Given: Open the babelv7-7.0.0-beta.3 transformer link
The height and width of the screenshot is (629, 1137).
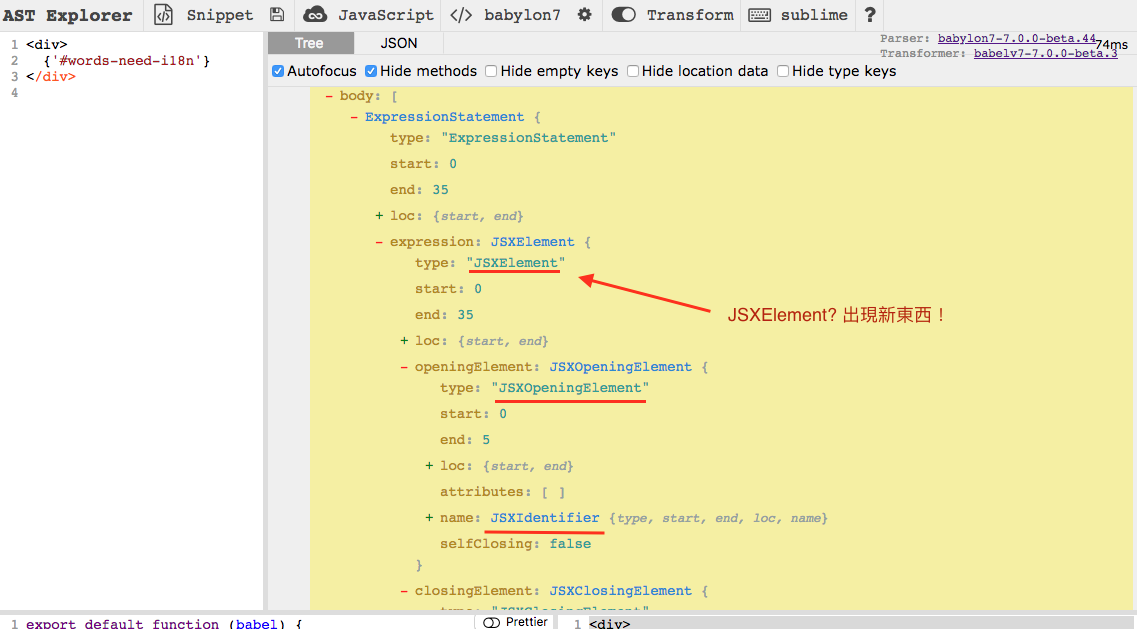Looking at the screenshot, I should pyautogui.click(x=1045, y=53).
